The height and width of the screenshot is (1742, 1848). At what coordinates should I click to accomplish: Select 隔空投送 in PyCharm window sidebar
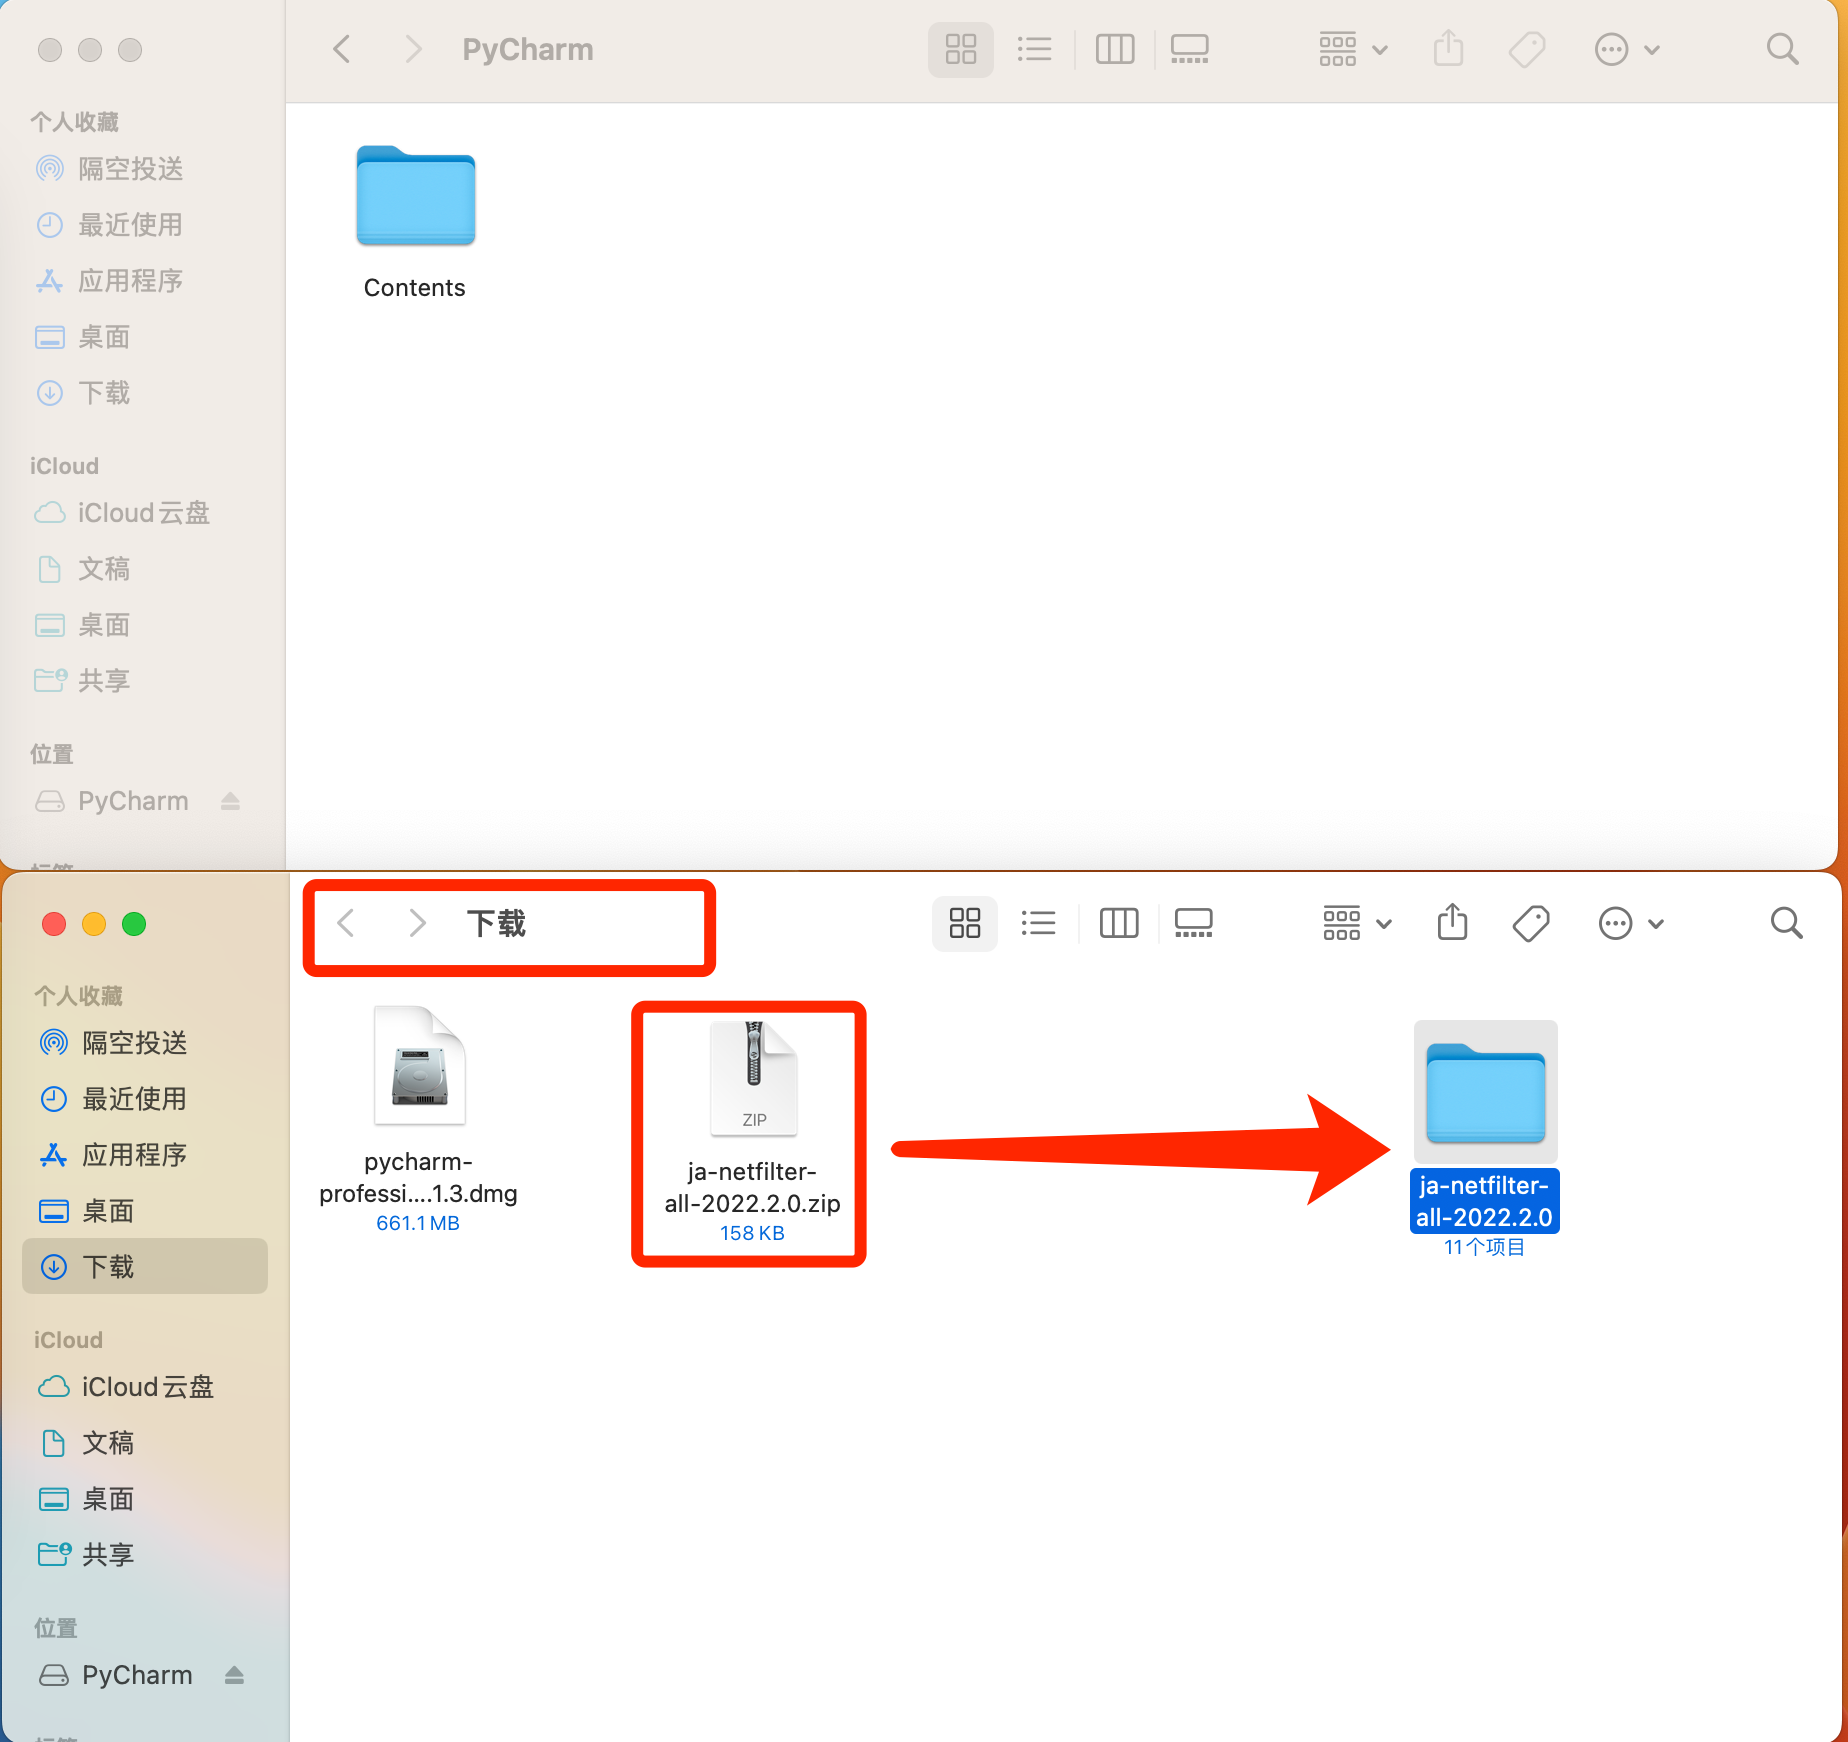click(x=110, y=169)
